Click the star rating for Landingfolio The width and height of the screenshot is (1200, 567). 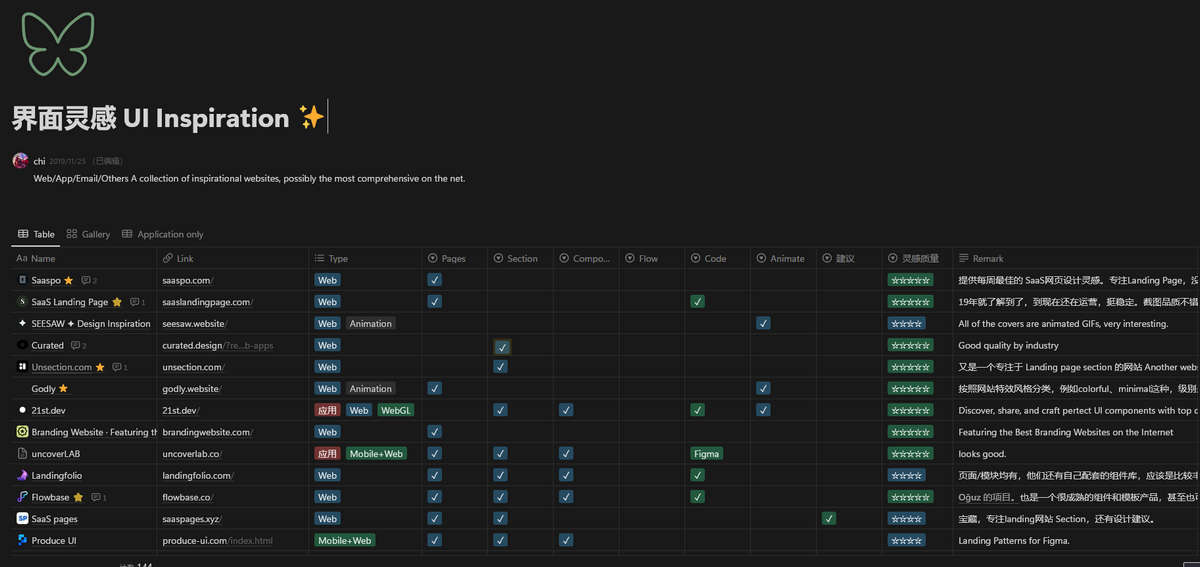tap(907, 475)
